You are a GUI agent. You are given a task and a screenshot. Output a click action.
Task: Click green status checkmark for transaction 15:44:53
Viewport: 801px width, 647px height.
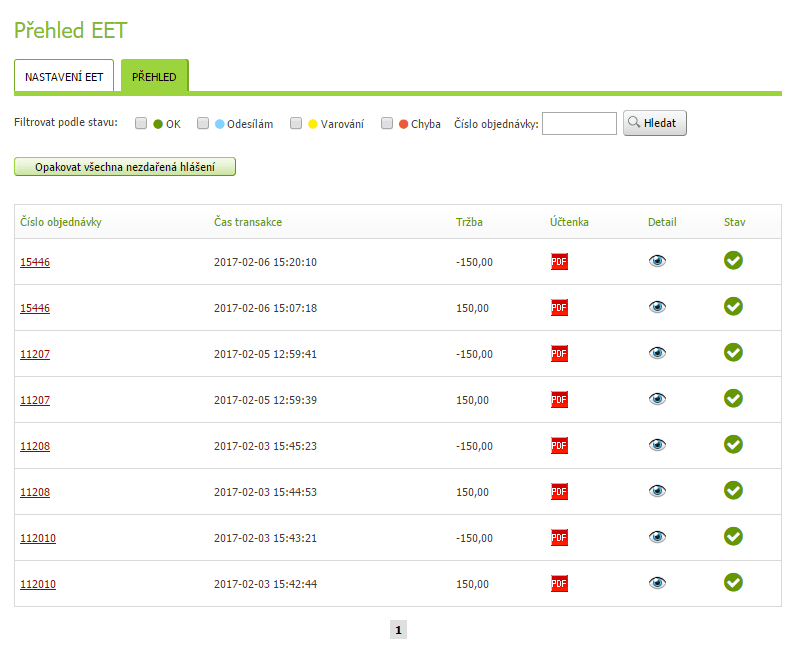click(x=733, y=490)
